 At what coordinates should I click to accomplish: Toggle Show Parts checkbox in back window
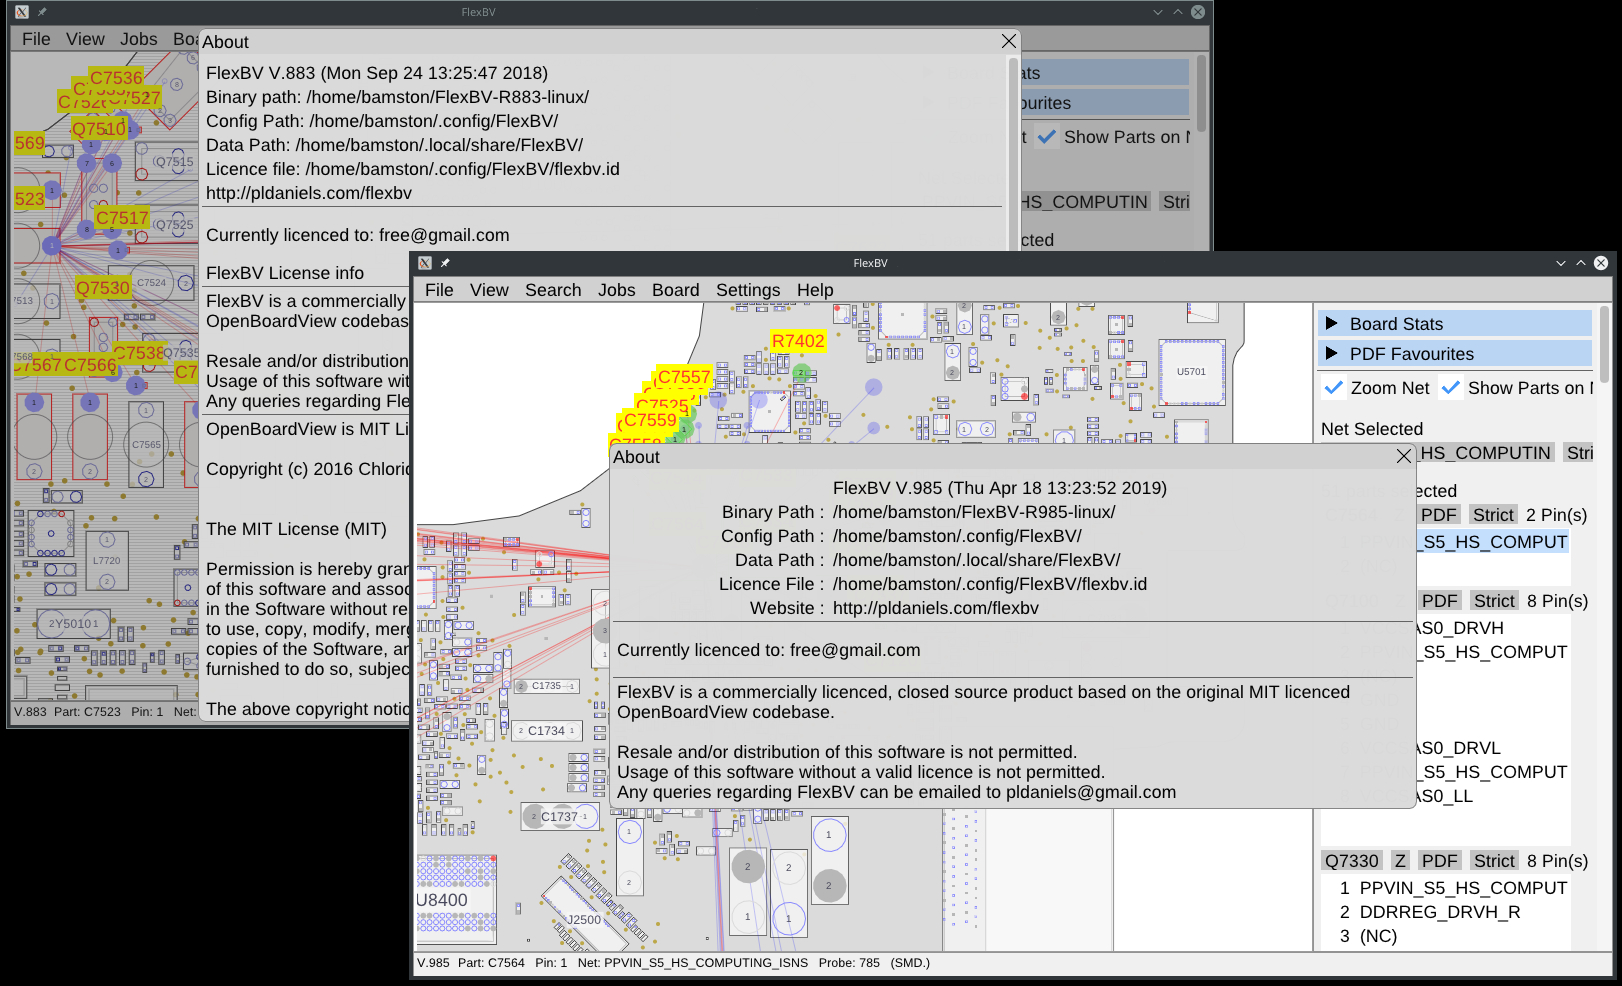[x=1047, y=136]
